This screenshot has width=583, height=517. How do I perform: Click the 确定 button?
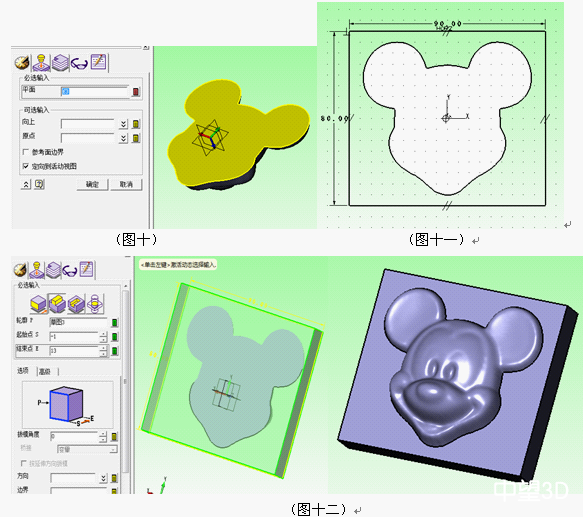(x=93, y=184)
